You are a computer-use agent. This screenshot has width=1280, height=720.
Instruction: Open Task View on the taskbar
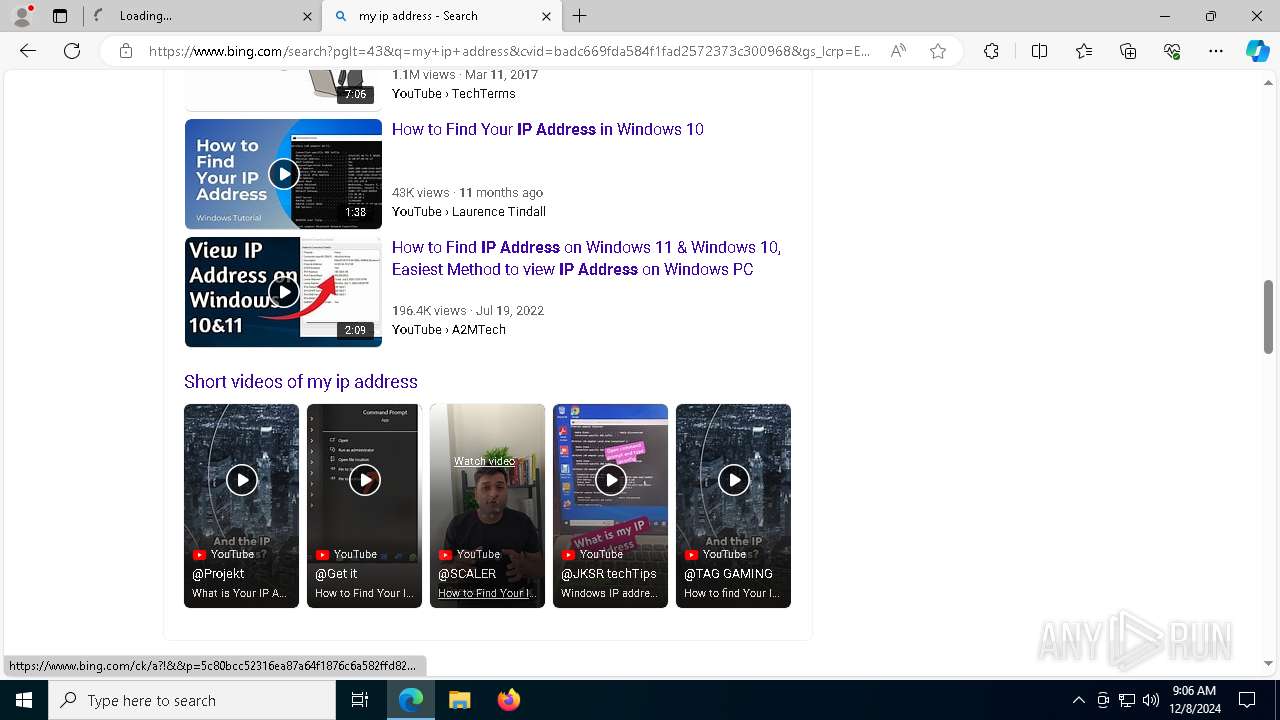tap(360, 700)
